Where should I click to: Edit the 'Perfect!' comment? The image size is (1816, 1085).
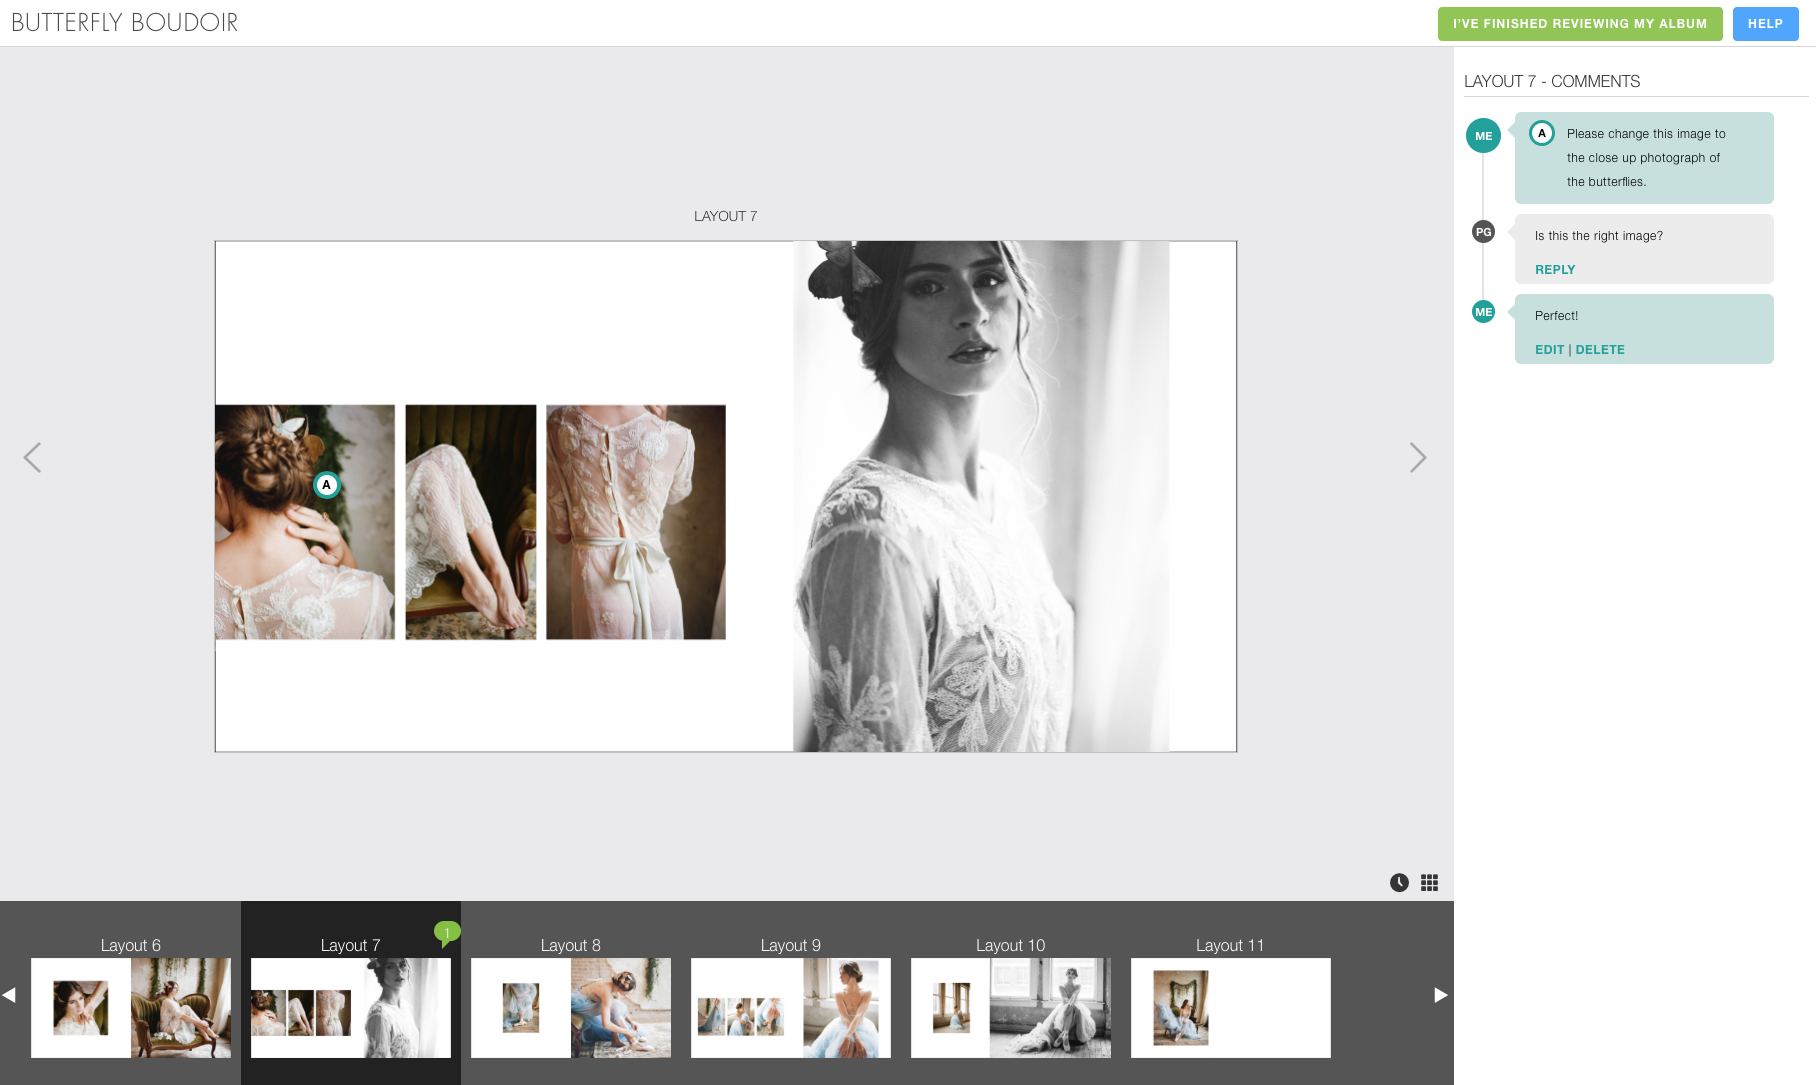(x=1549, y=350)
